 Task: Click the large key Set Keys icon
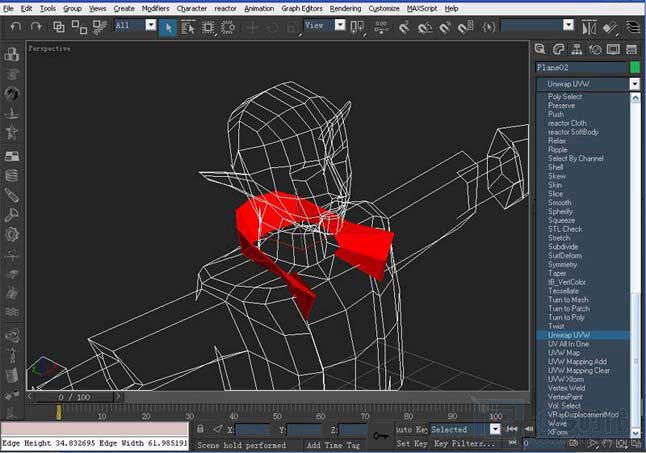pos(381,435)
